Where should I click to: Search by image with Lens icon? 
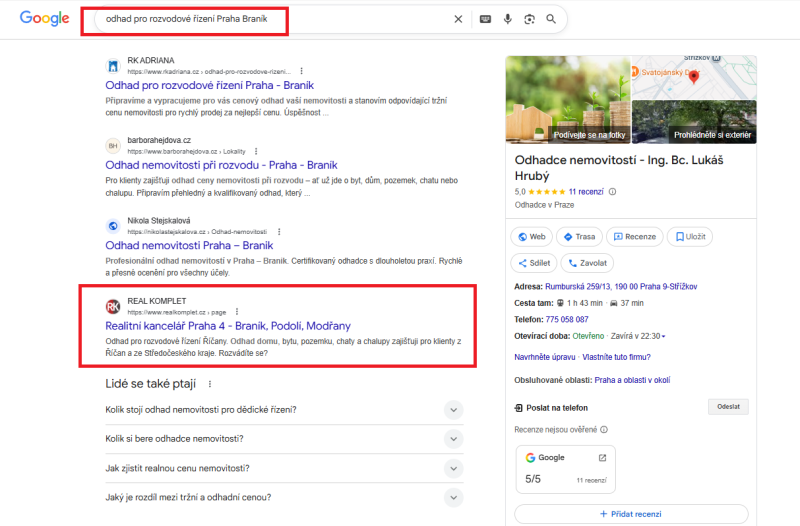[x=529, y=19]
